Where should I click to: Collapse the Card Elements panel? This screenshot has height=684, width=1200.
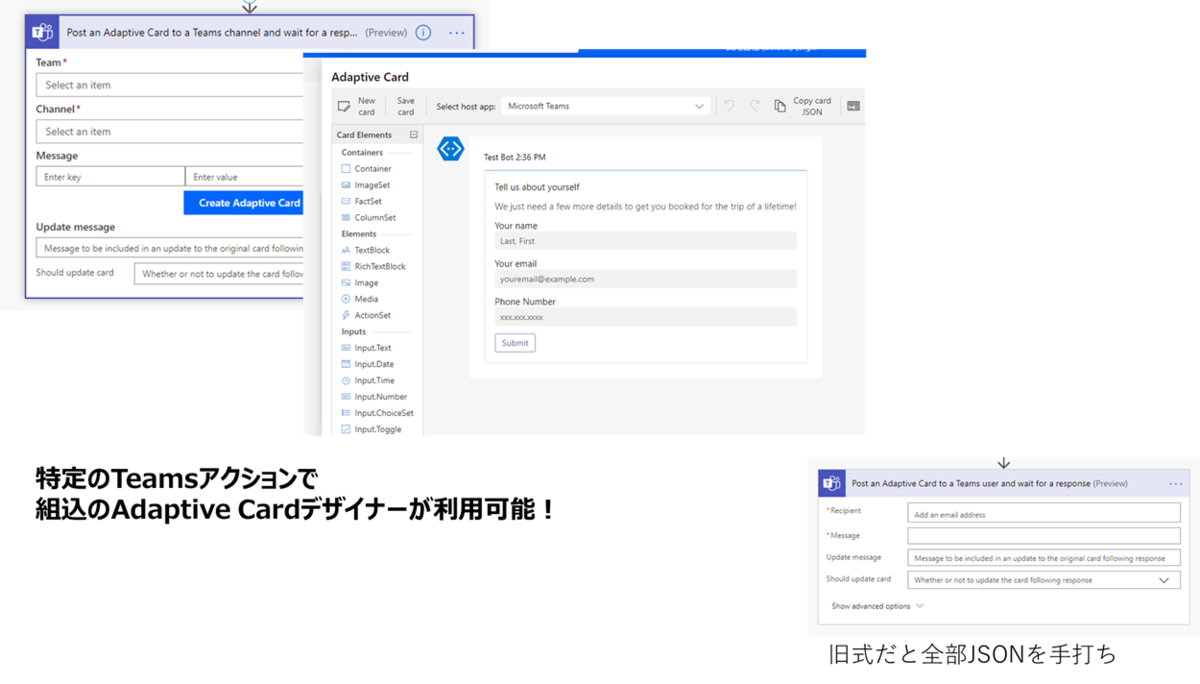[412, 134]
